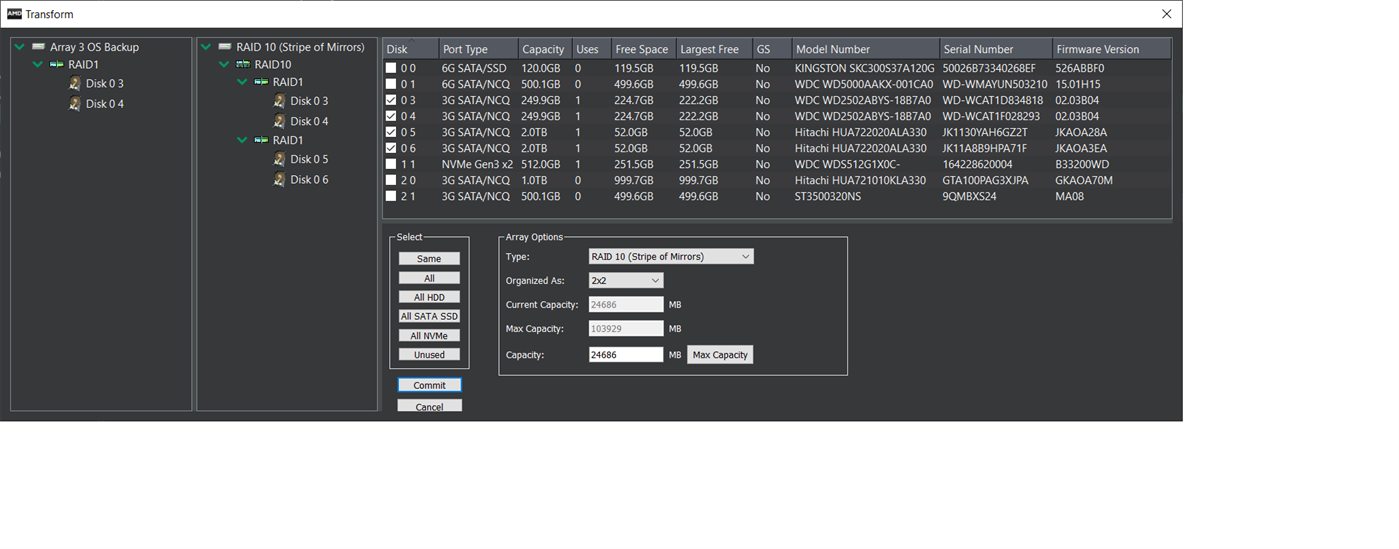The width and height of the screenshot is (1399, 549).
Task: Tick the checkbox for NVMe disk 1 1
Action: pyautogui.click(x=392, y=164)
